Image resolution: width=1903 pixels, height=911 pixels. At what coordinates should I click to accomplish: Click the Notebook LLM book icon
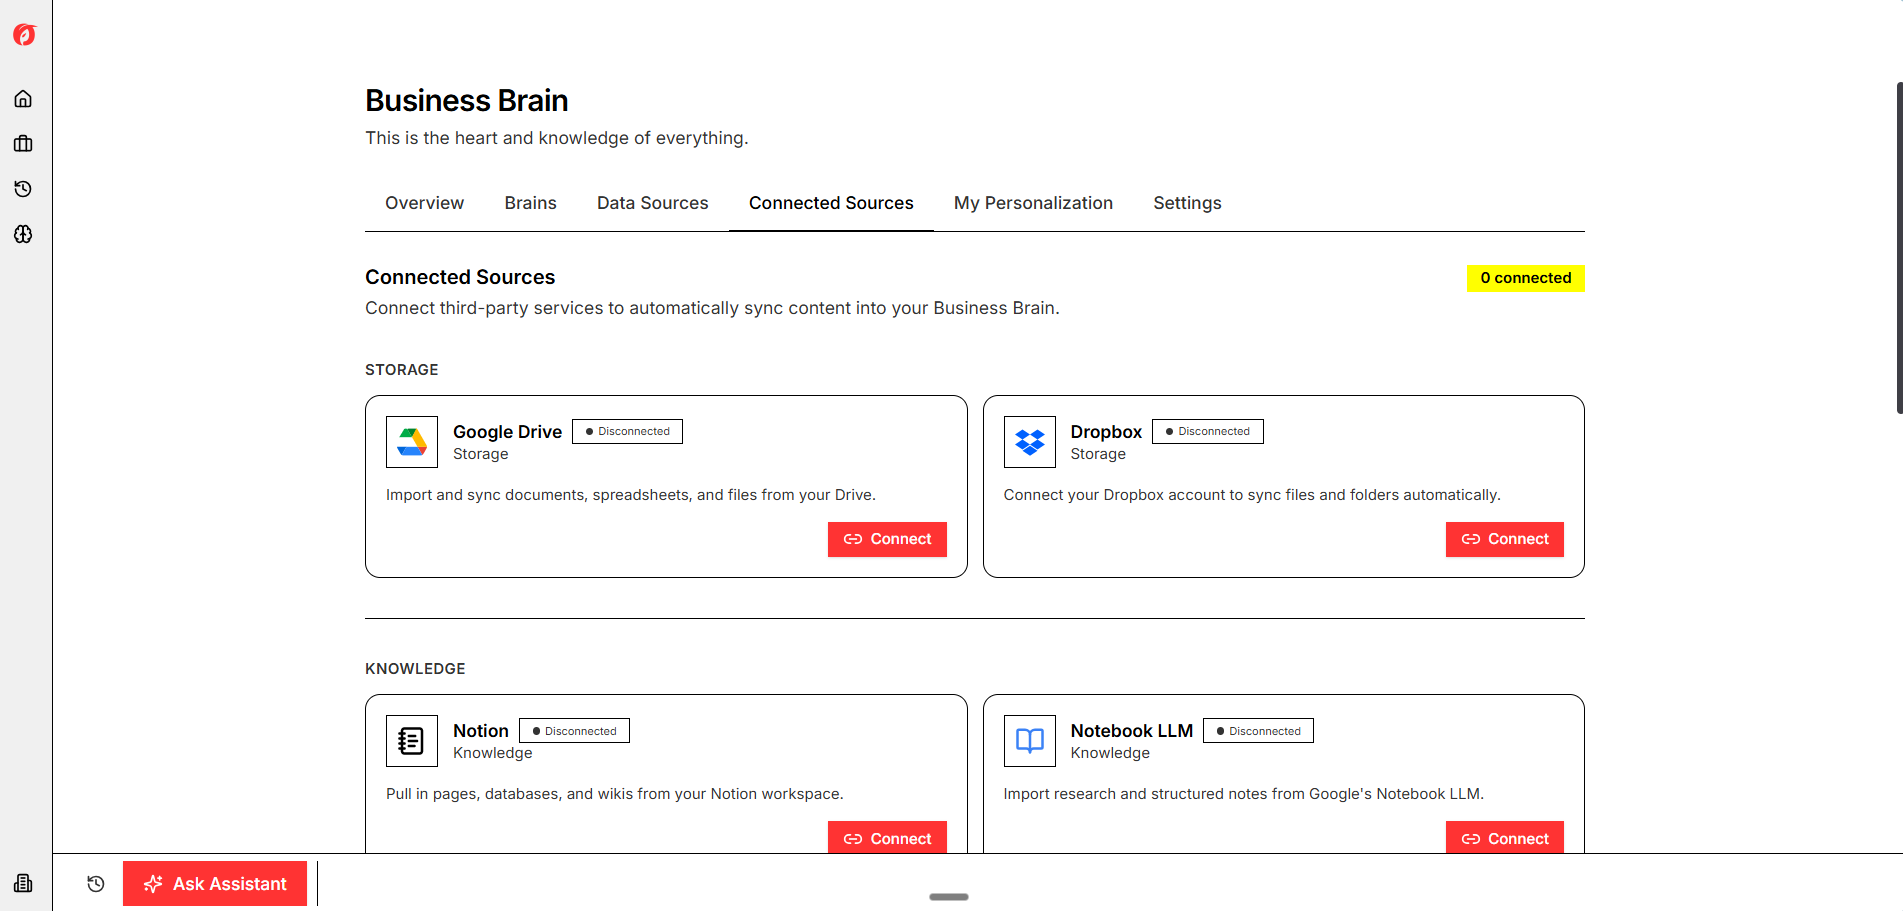coord(1029,741)
